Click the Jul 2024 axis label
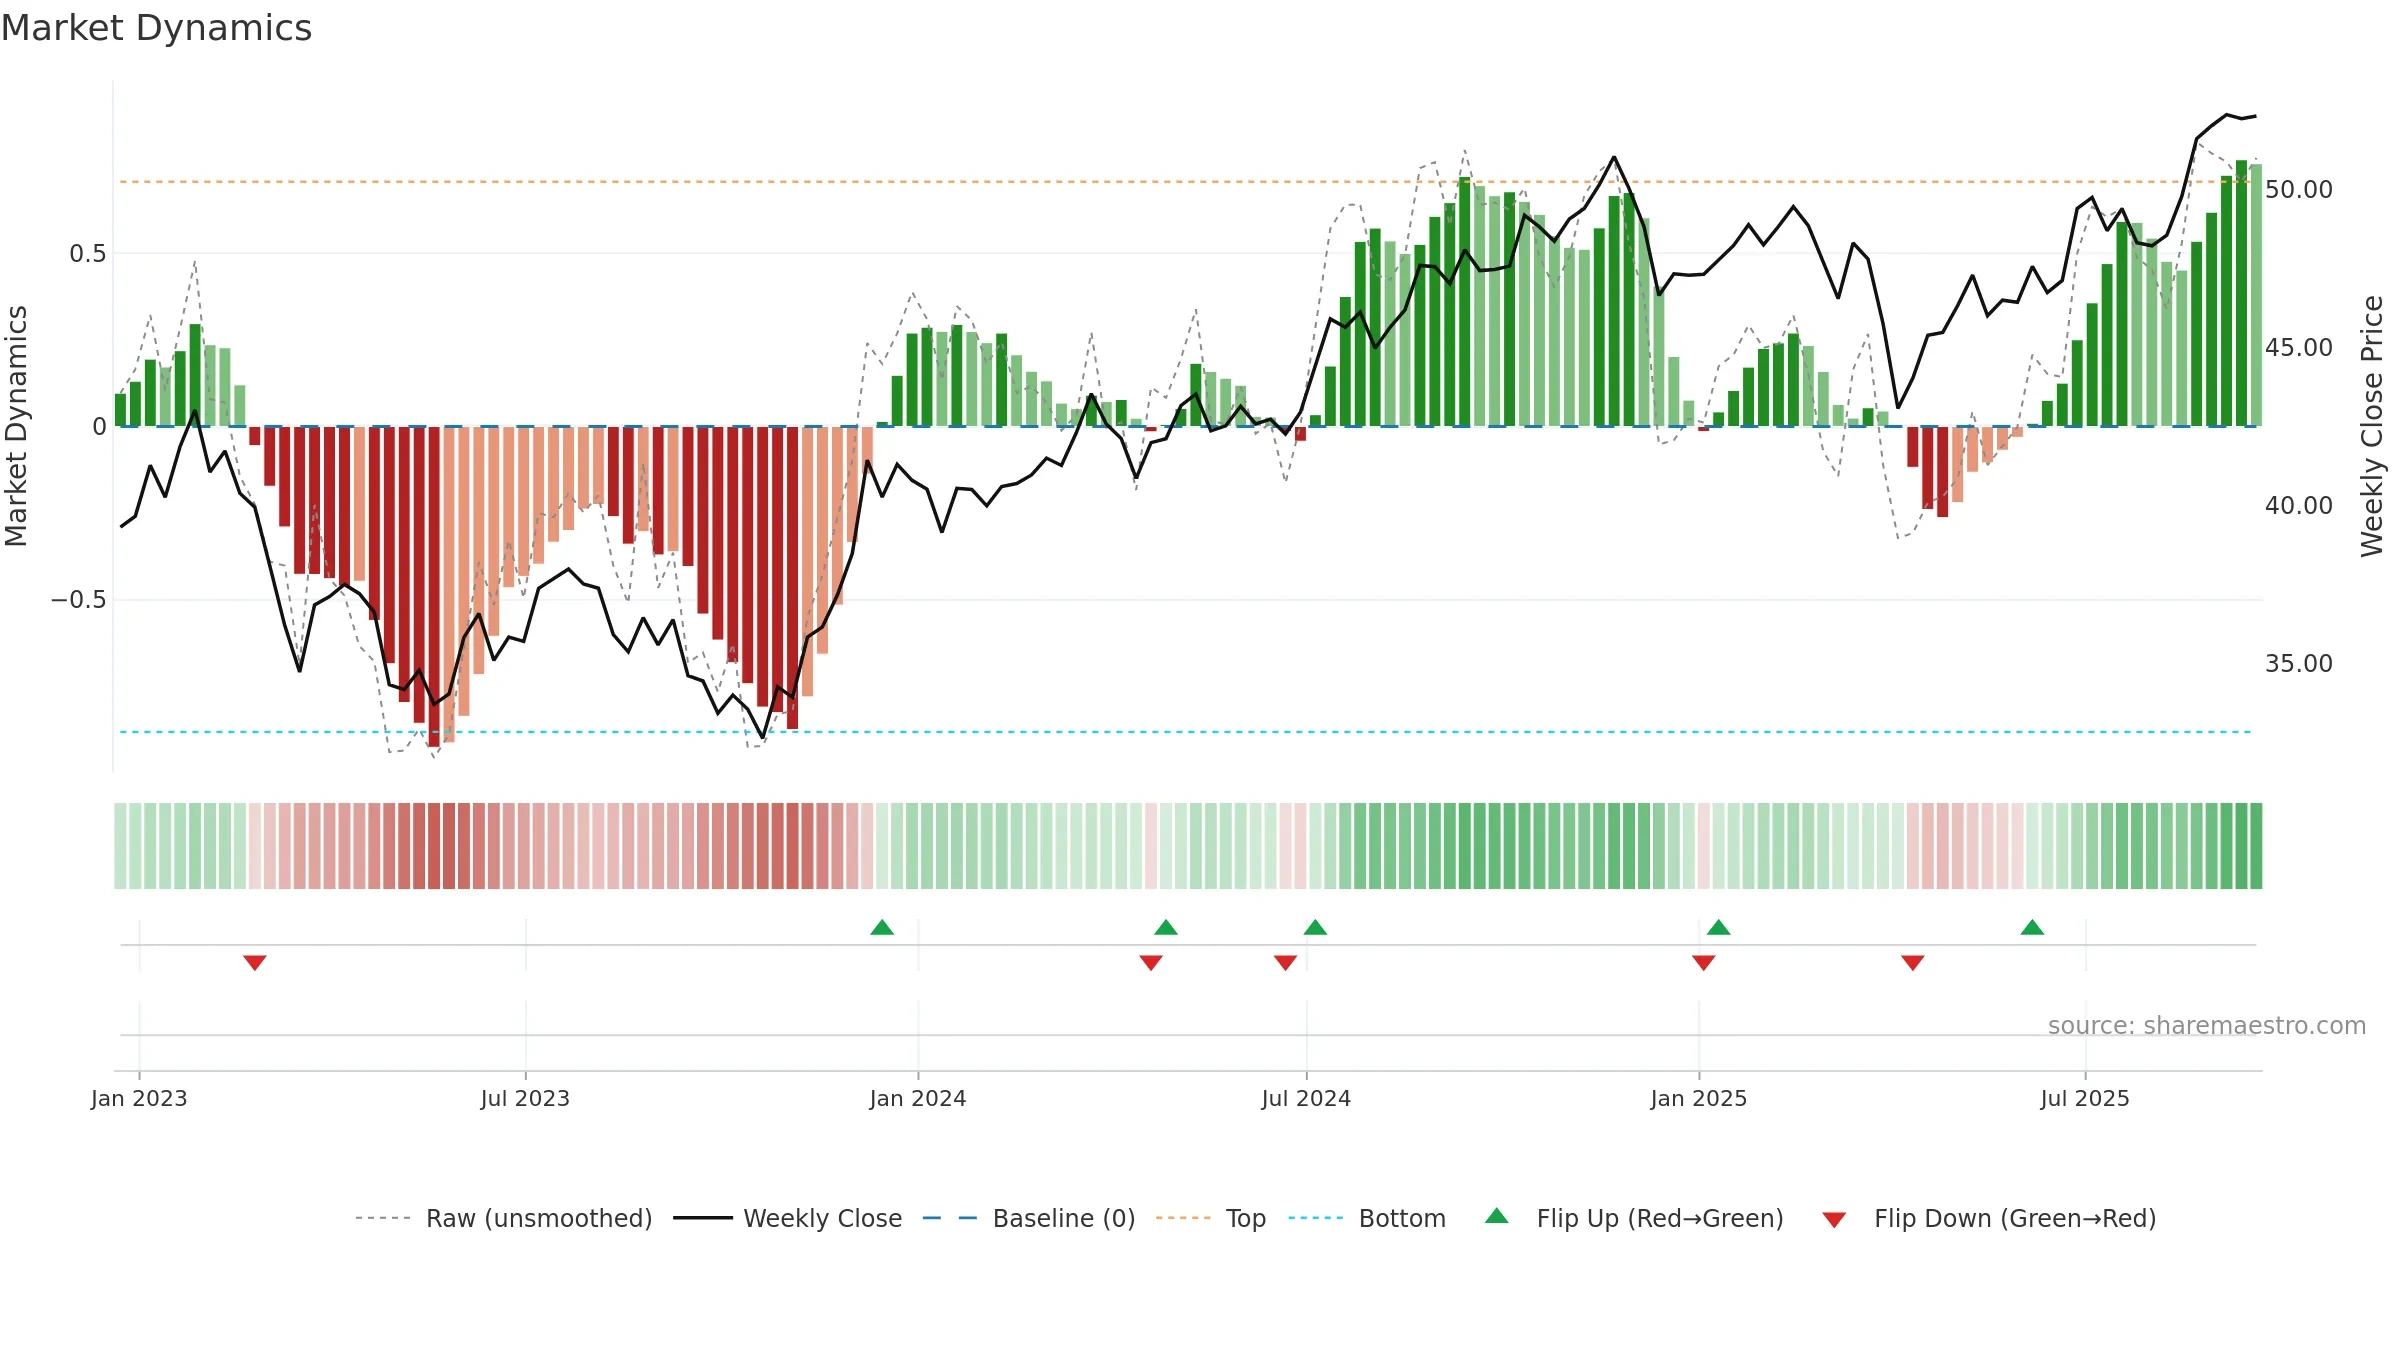2400x1350 pixels. click(1306, 1098)
